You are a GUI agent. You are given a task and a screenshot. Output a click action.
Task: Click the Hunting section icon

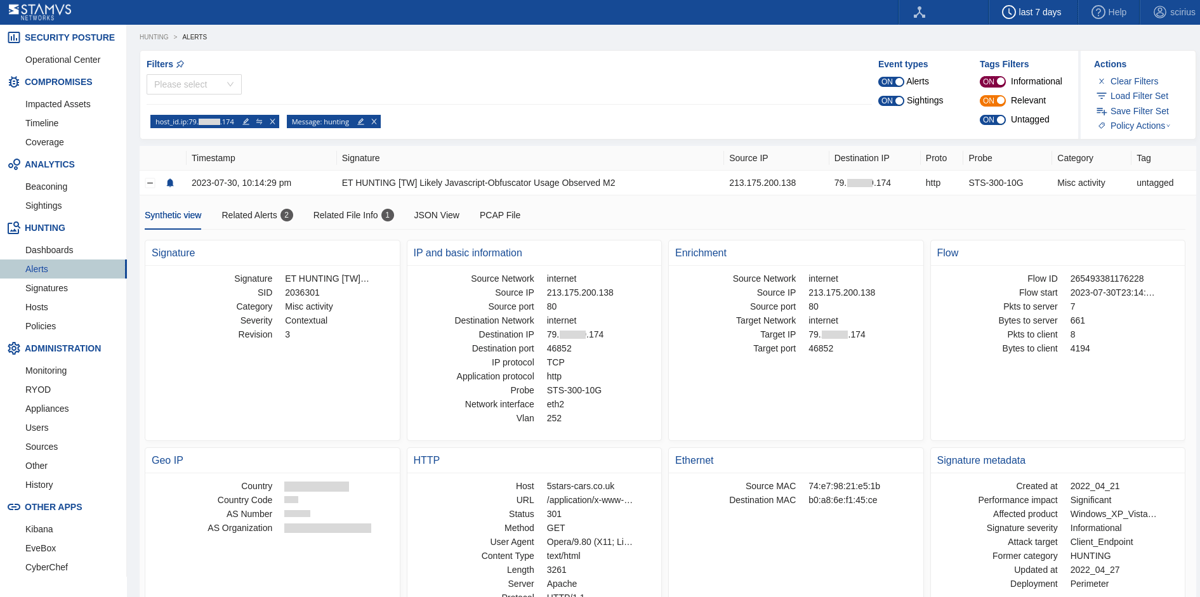pyautogui.click(x=14, y=228)
